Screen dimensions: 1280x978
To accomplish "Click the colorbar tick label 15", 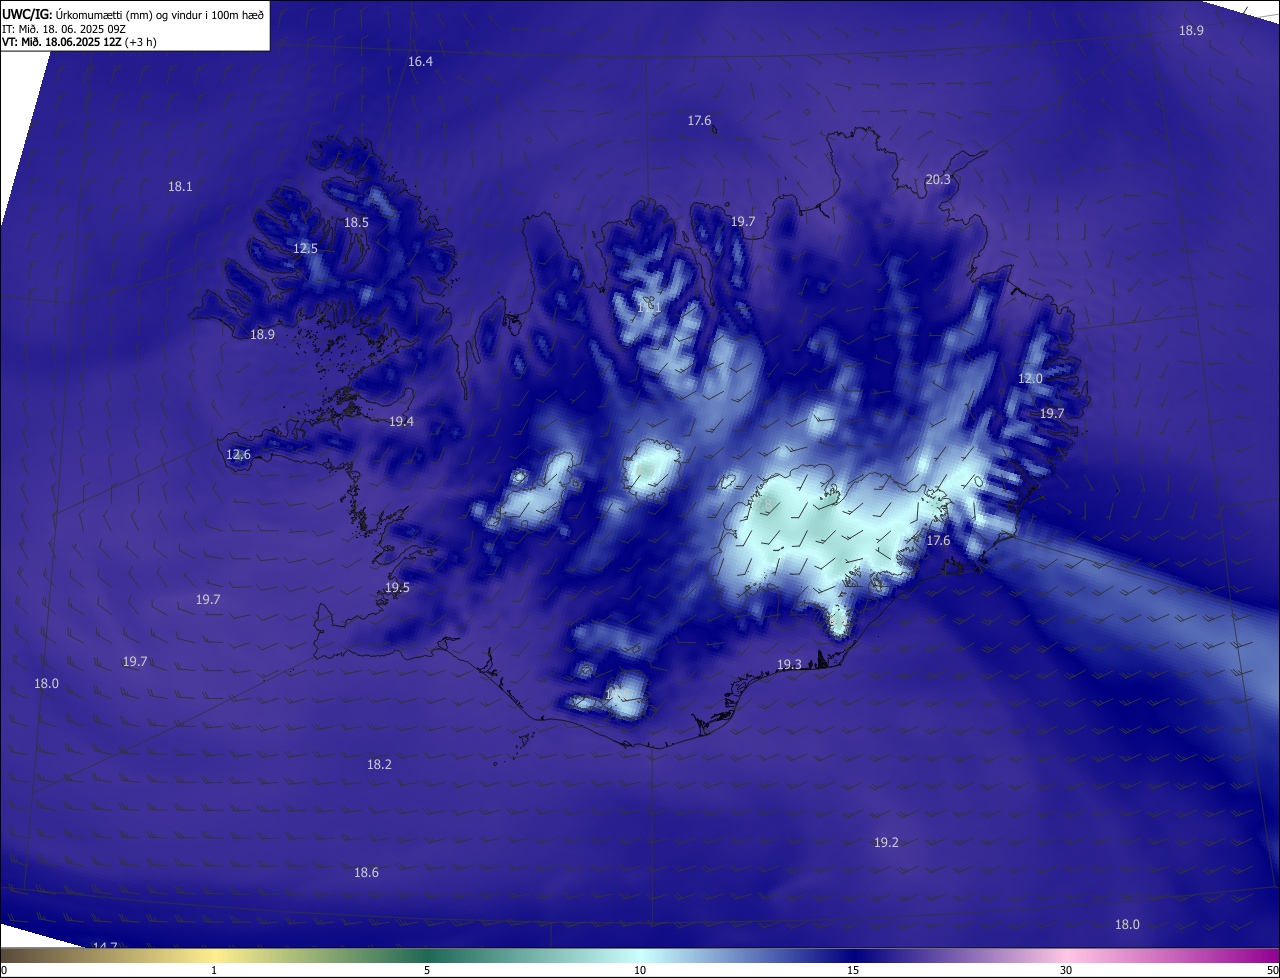I will pyautogui.click(x=853, y=970).
